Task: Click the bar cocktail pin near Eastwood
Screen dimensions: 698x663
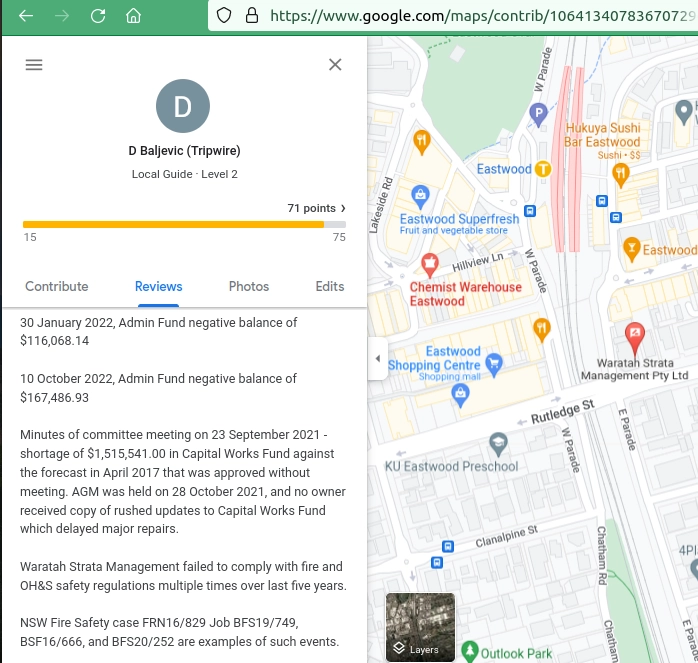Action: pos(631,249)
